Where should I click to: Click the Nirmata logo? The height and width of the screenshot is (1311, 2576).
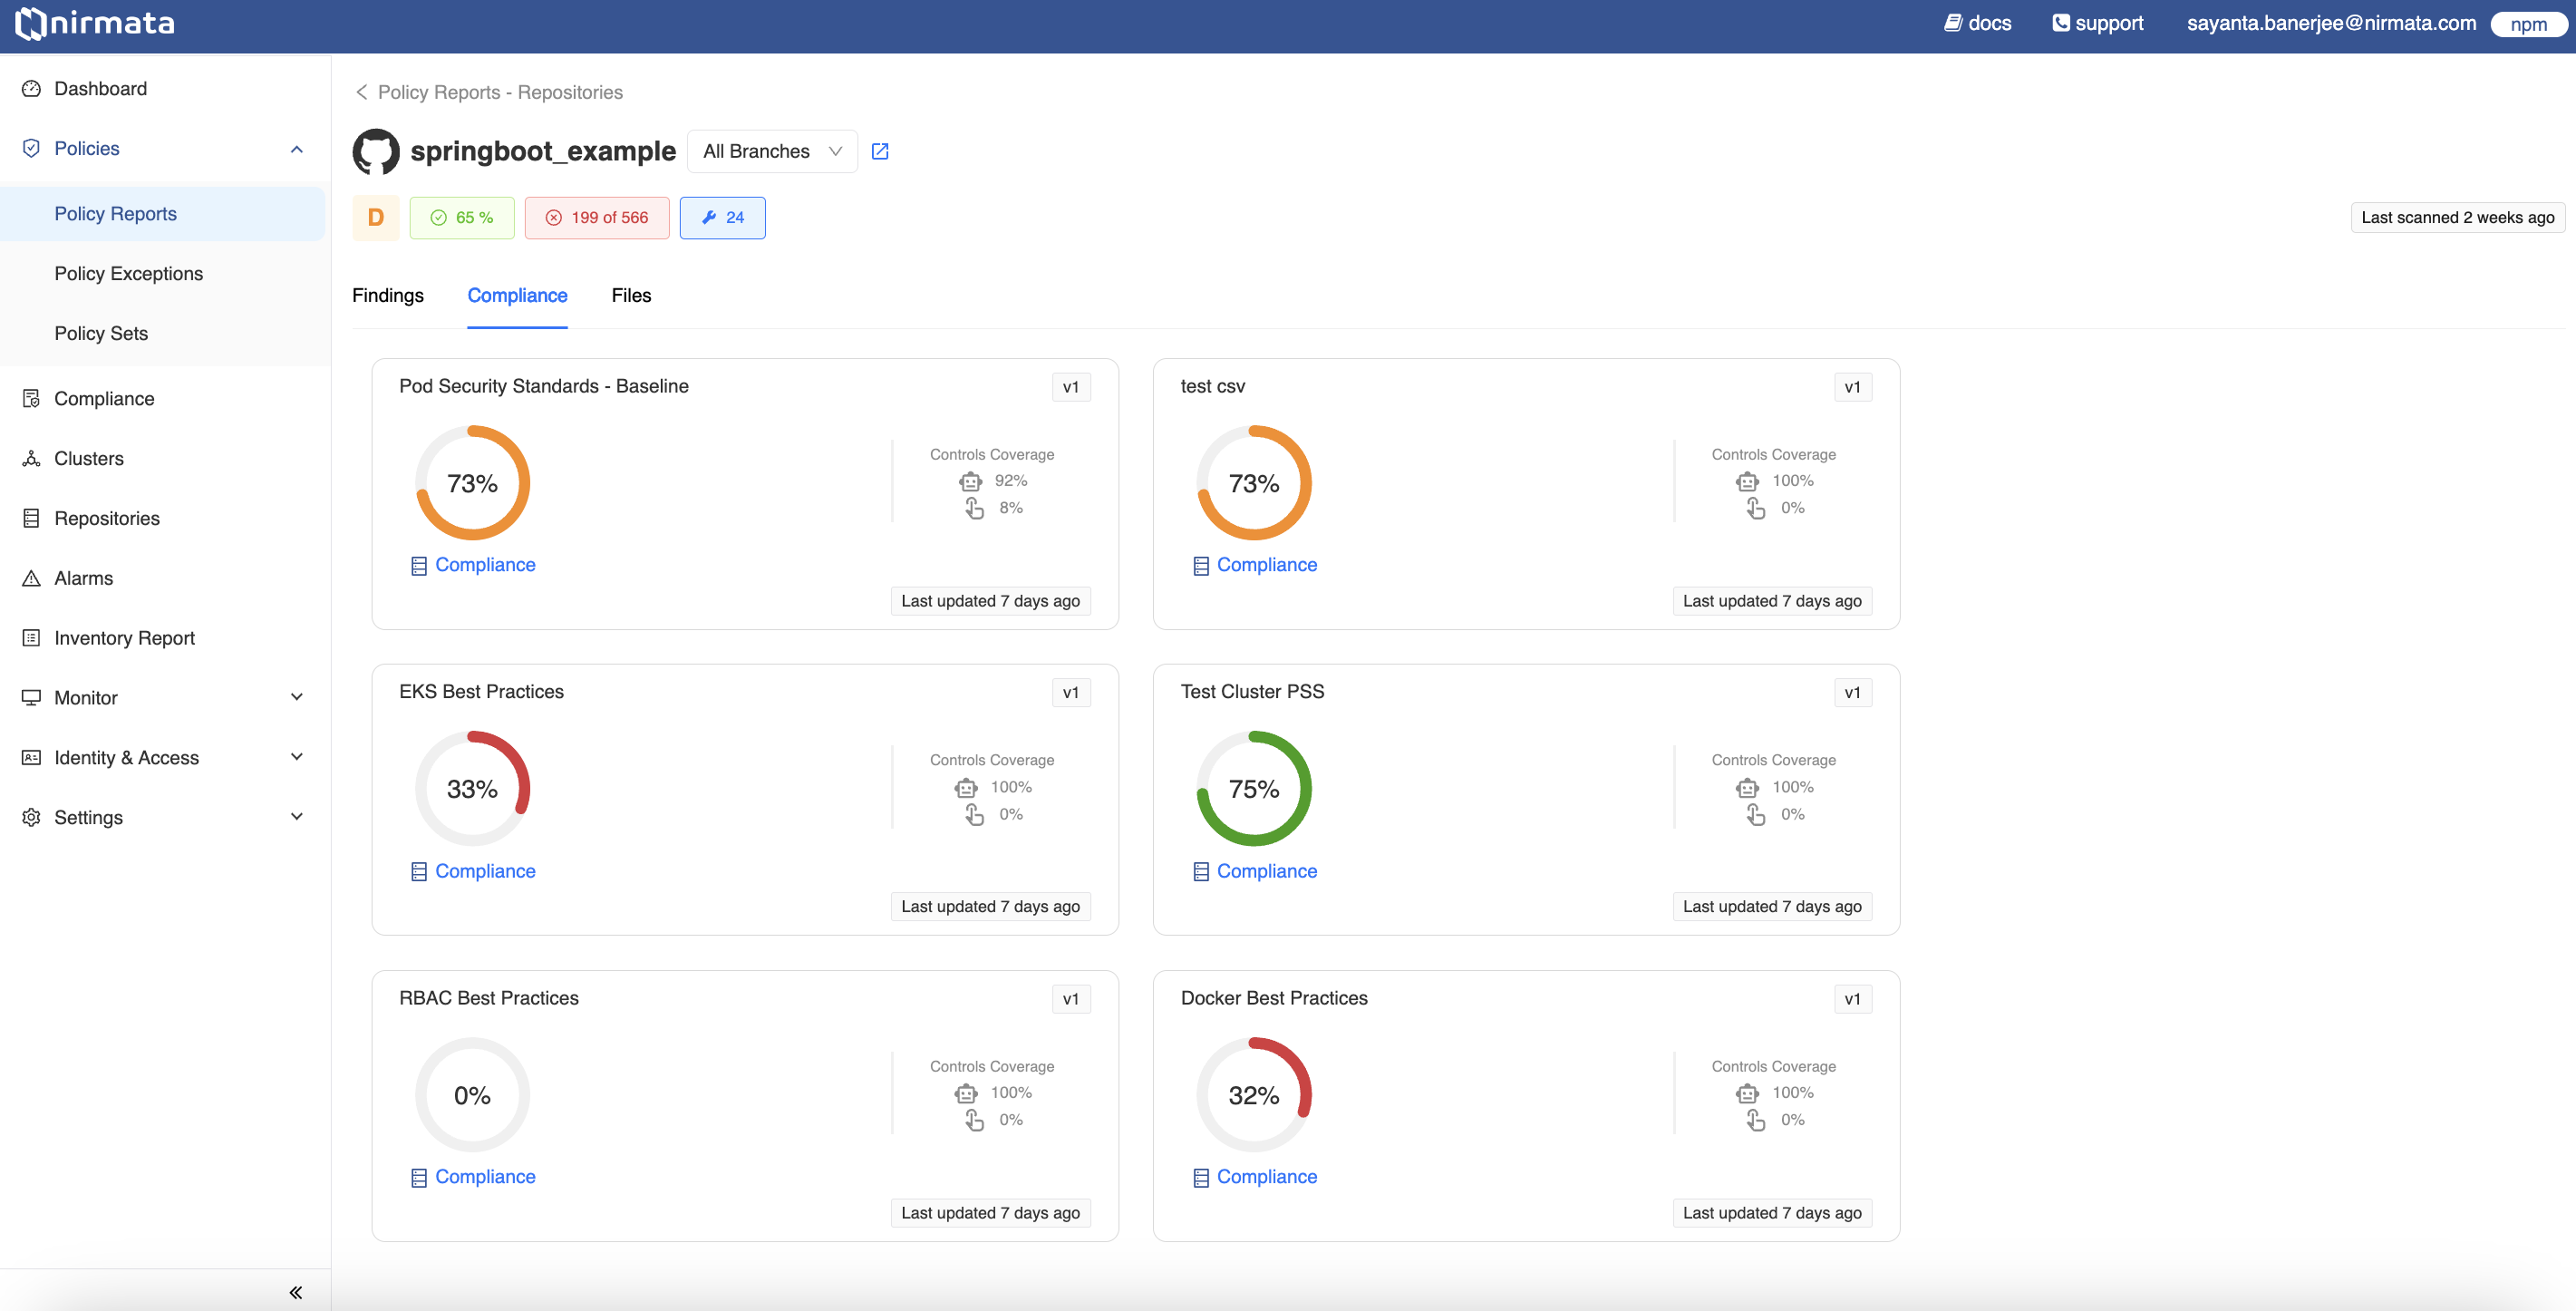click(x=95, y=23)
